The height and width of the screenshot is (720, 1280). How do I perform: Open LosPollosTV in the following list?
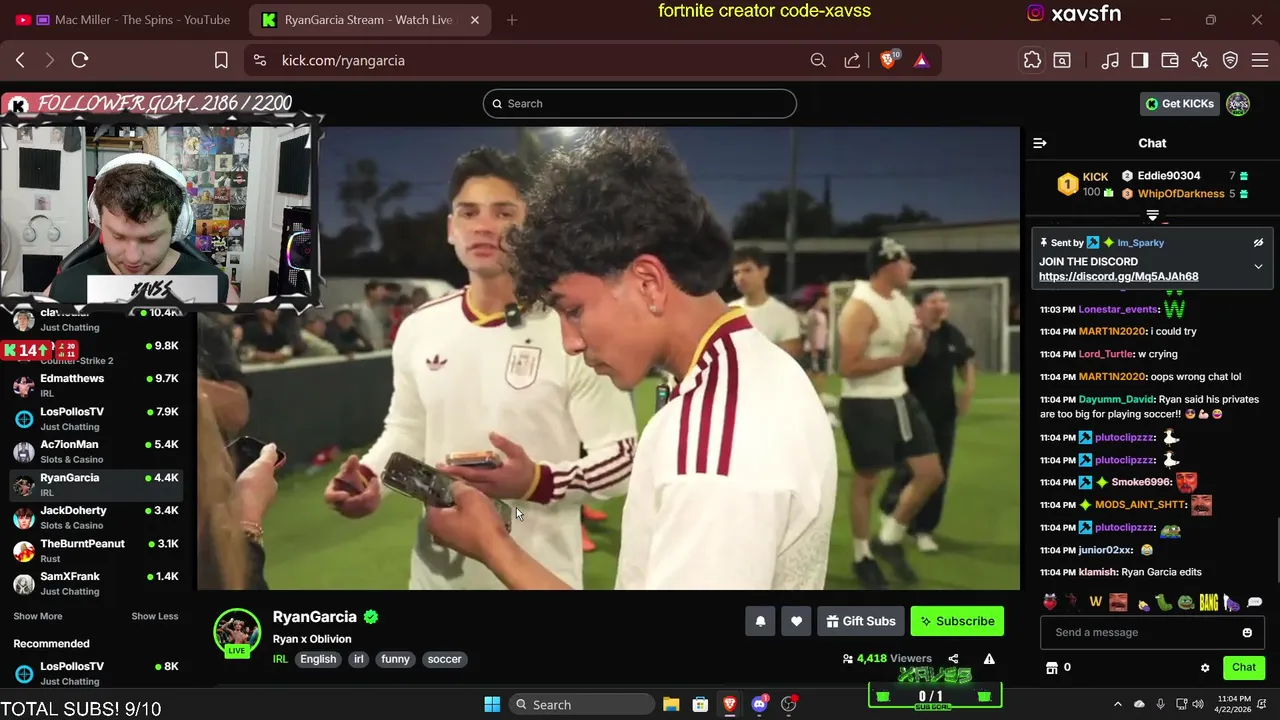click(x=96, y=418)
